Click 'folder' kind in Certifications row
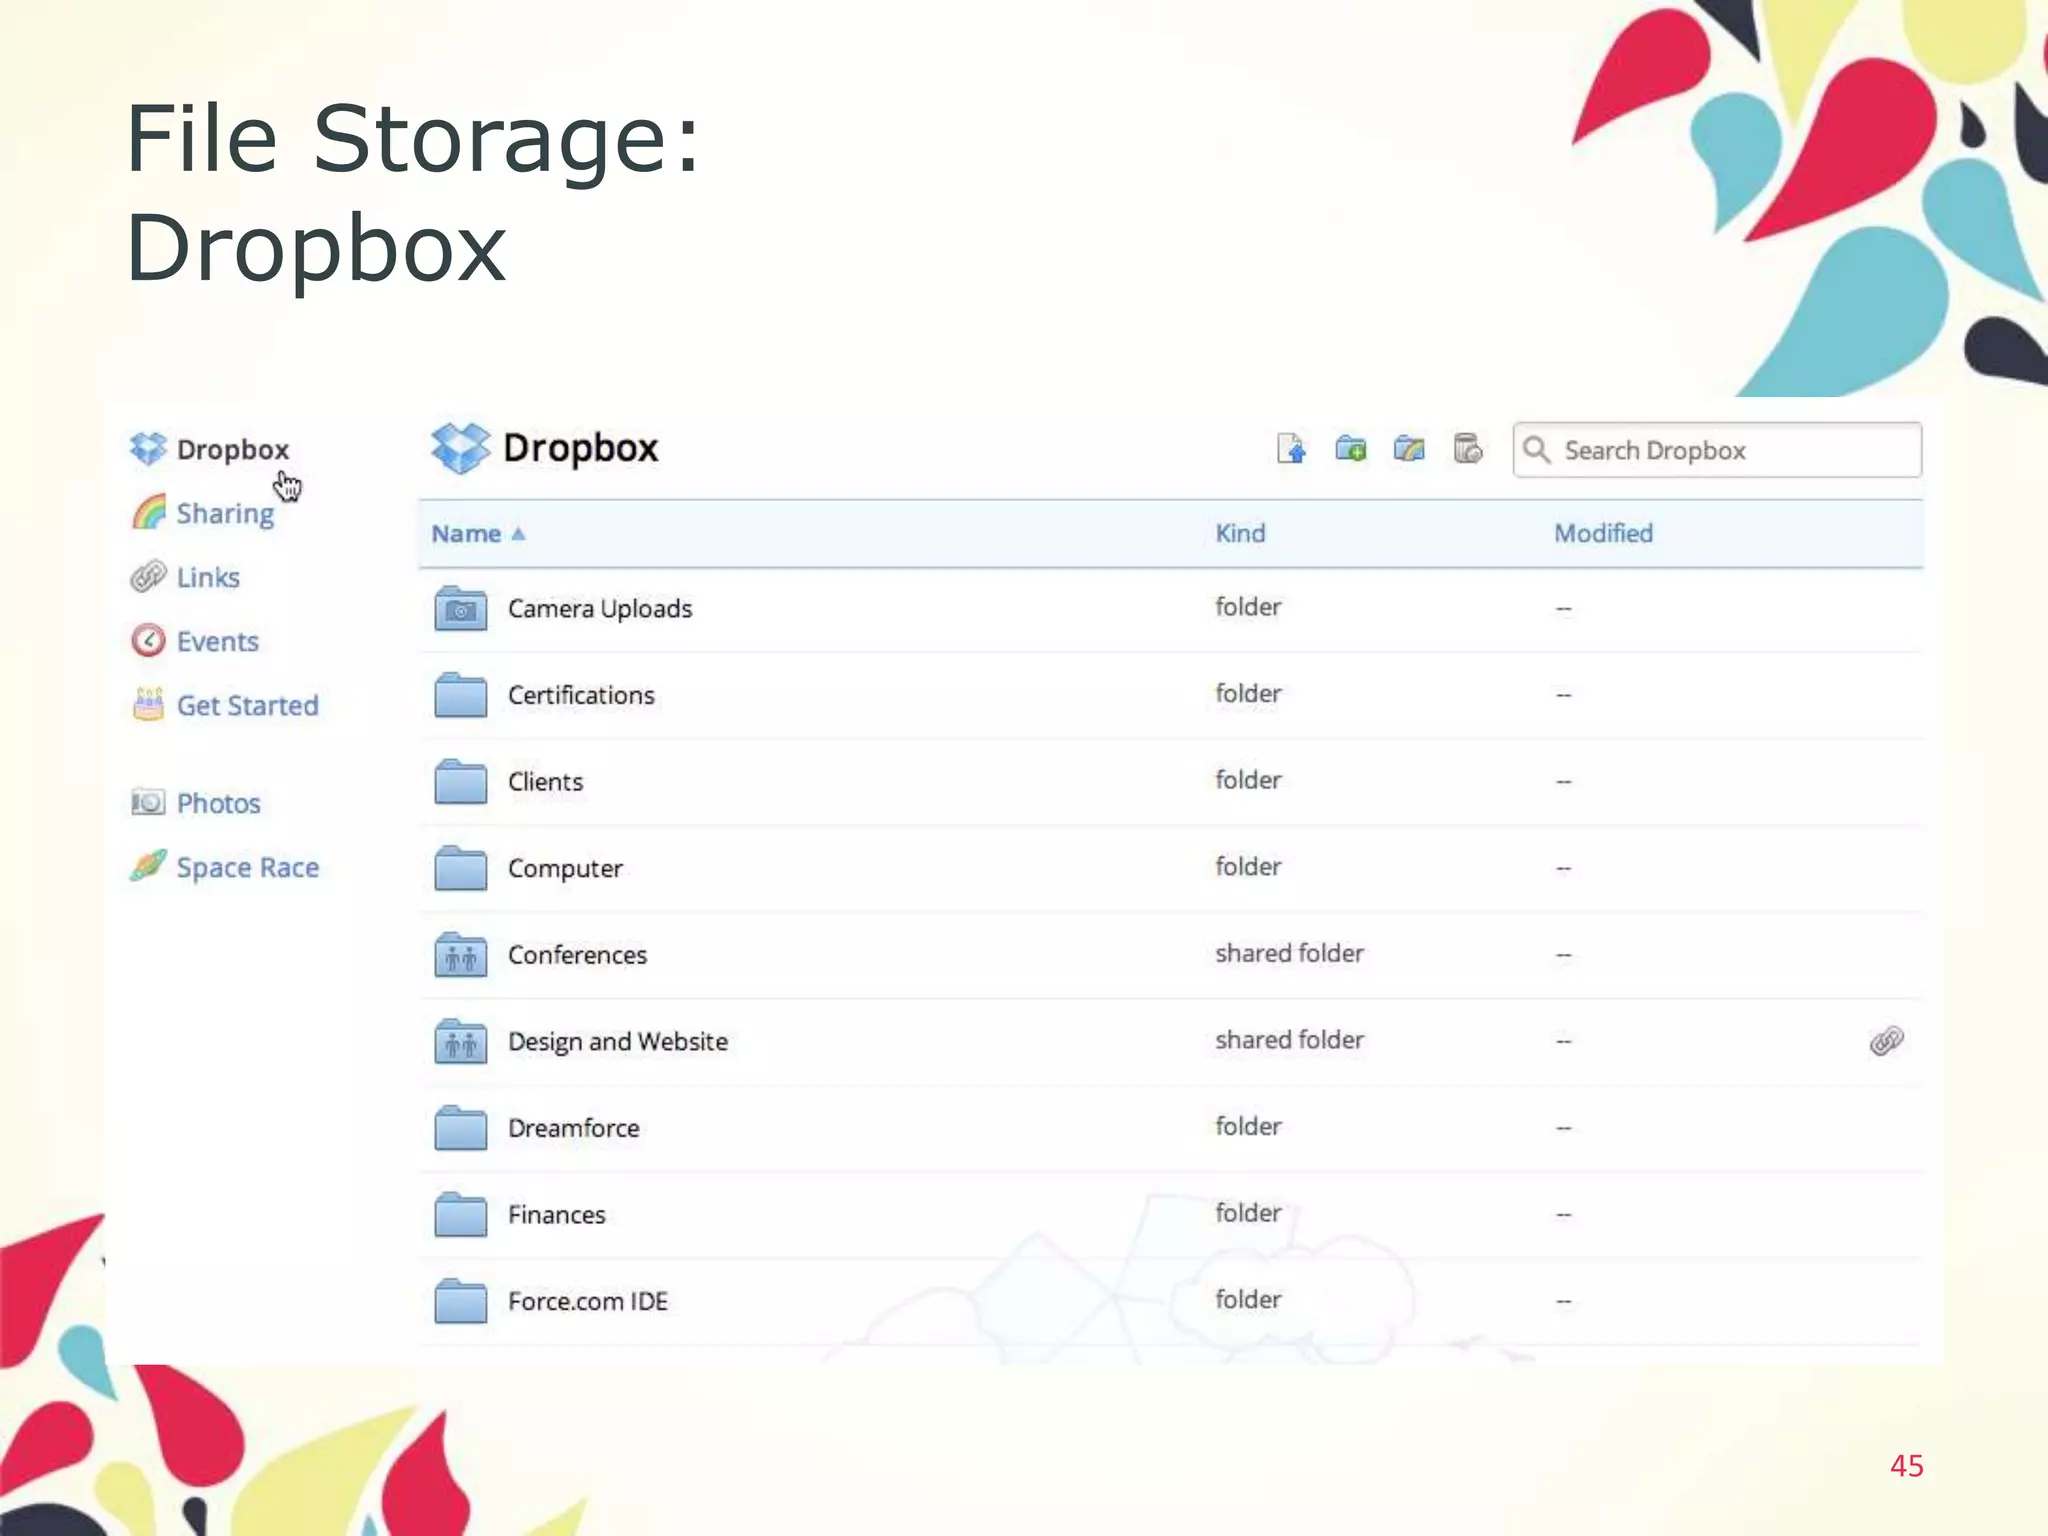Image resolution: width=2048 pixels, height=1536 pixels. [x=1248, y=693]
